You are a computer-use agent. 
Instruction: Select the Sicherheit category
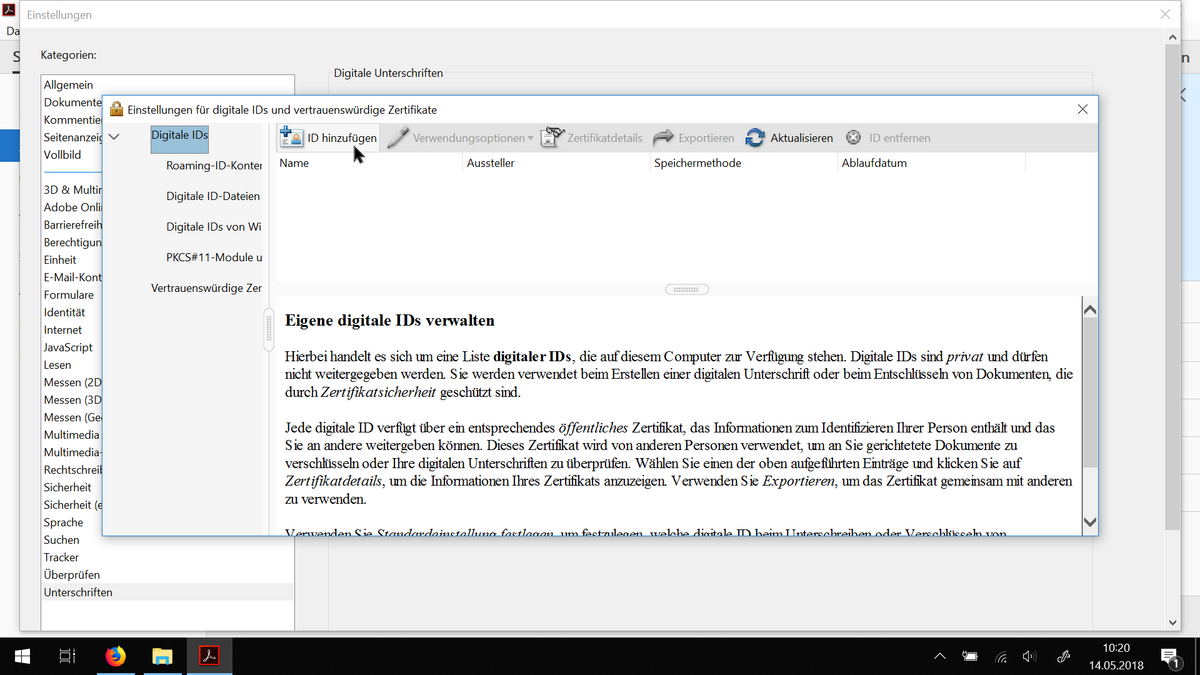click(67, 487)
